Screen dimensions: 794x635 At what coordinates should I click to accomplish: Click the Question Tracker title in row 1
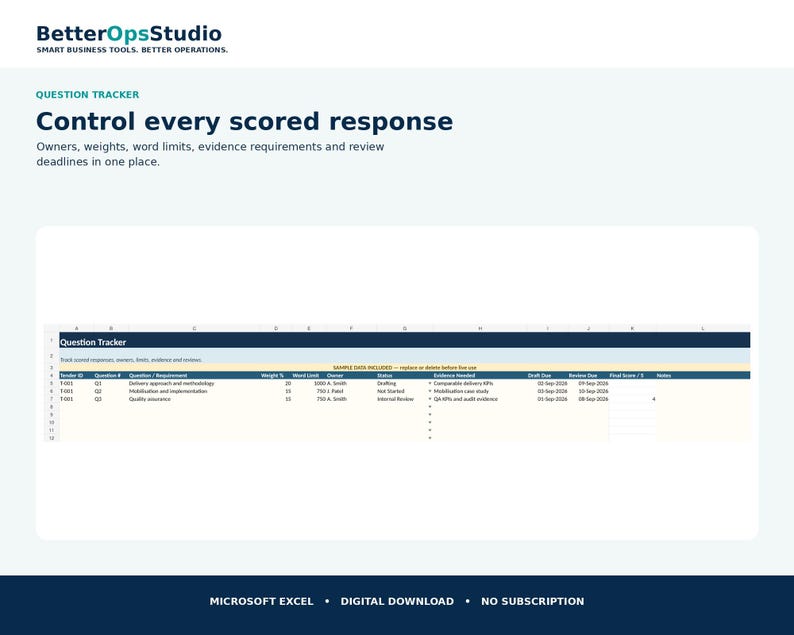93,342
